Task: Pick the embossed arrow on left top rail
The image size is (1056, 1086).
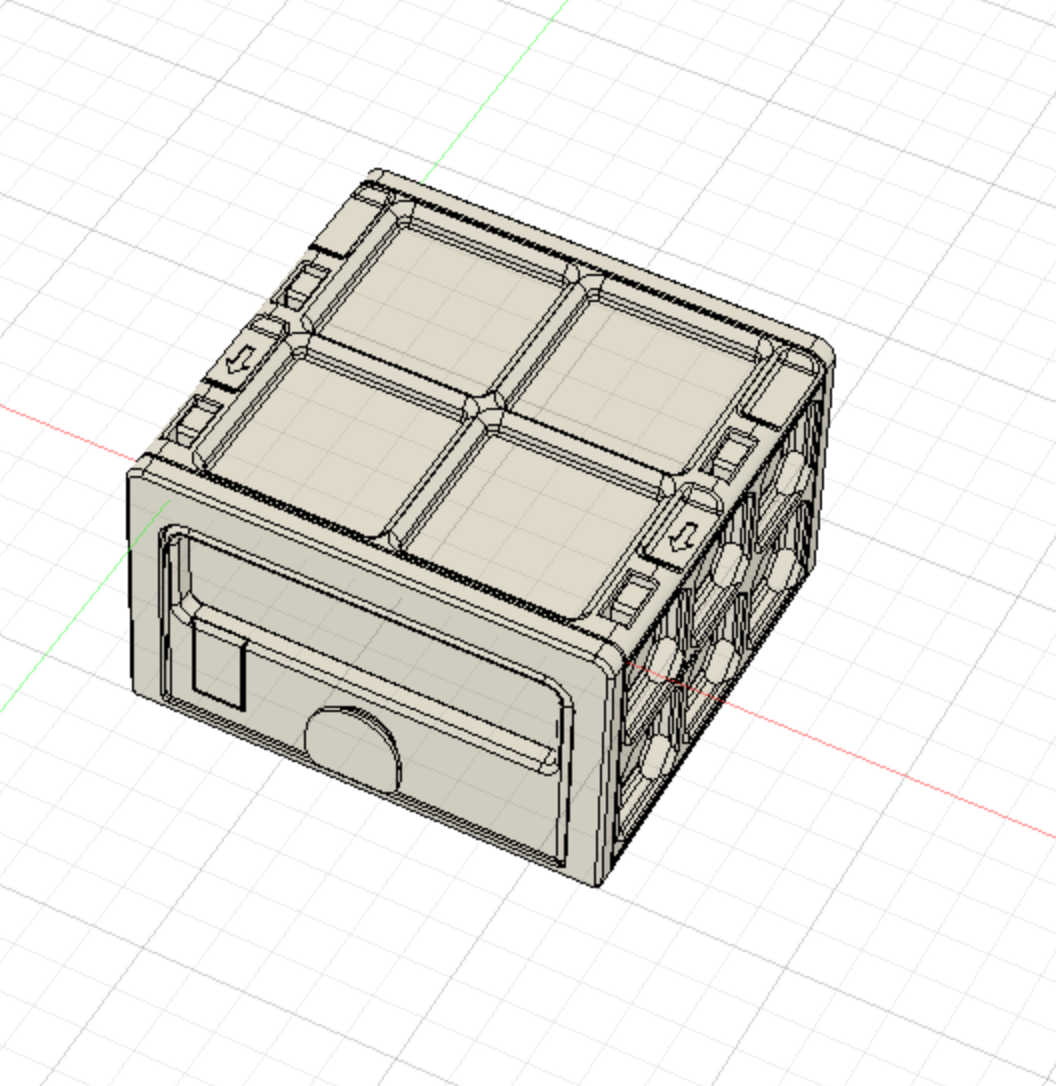Action: (x=242, y=360)
